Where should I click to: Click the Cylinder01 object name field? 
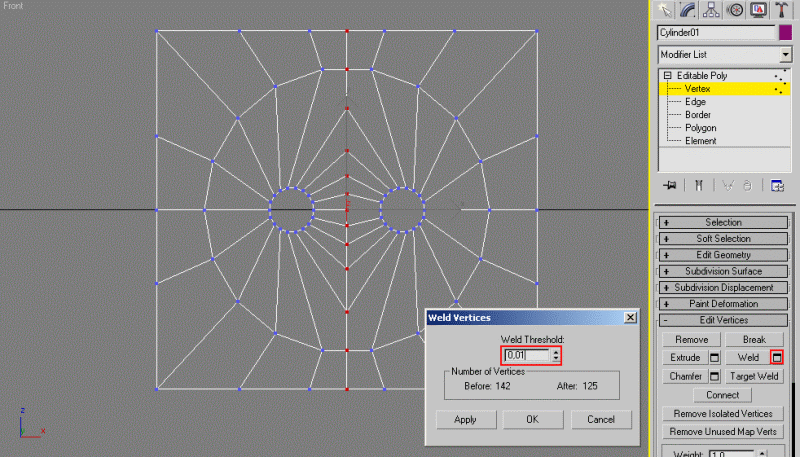pos(716,33)
